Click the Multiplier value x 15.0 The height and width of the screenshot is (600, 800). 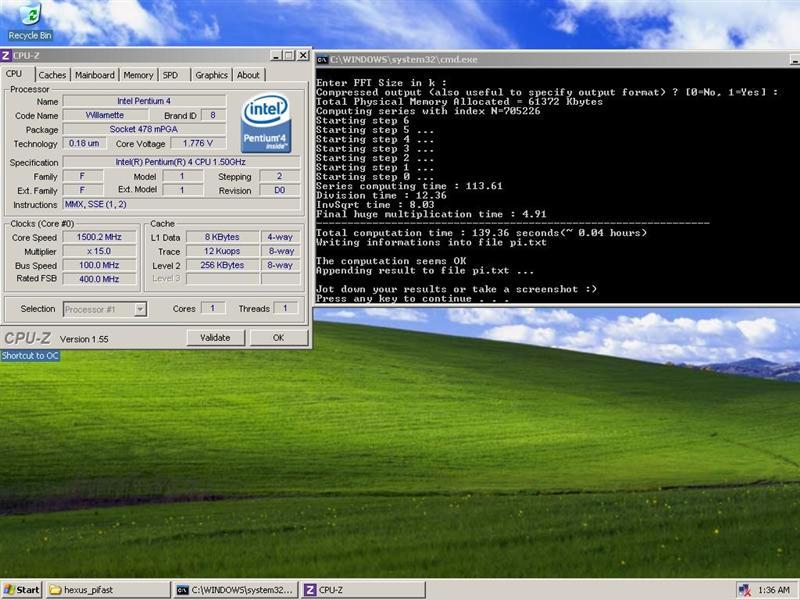[x=99, y=251]
